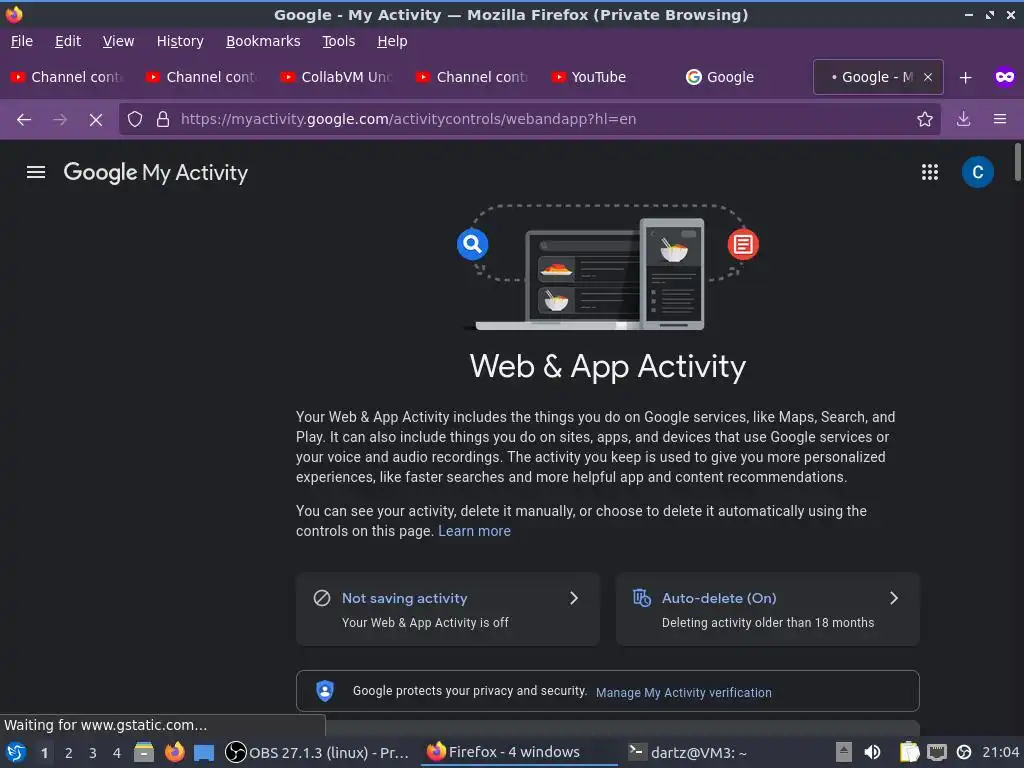Close the Google My Activity tab
Viewport: 1024px width, 768px height.
coord(927,77)
